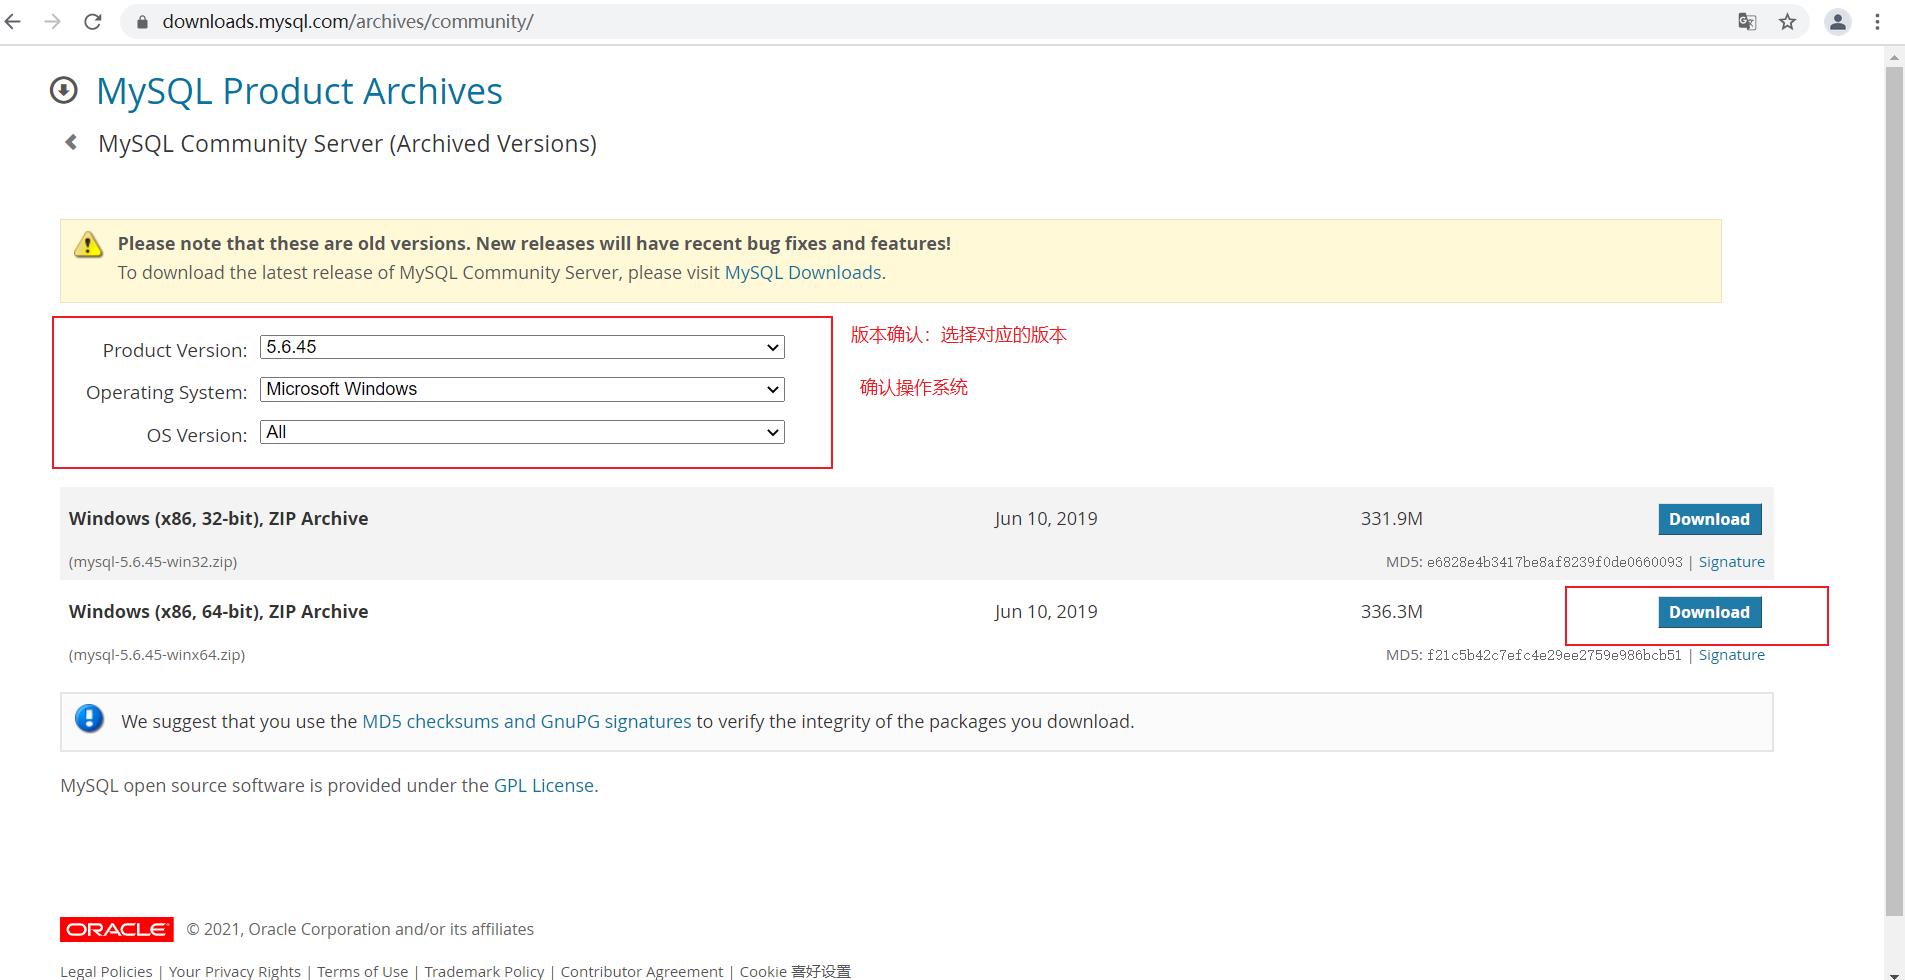Click the blue information icon
Image resolution: width=1905 pixels, height=980 pixels.
89,718
